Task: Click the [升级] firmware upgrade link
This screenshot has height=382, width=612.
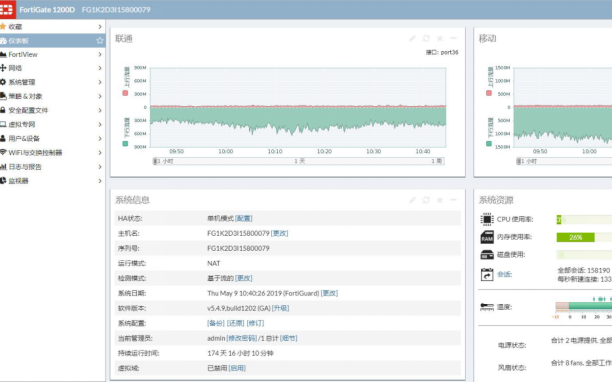Action: 281,308
